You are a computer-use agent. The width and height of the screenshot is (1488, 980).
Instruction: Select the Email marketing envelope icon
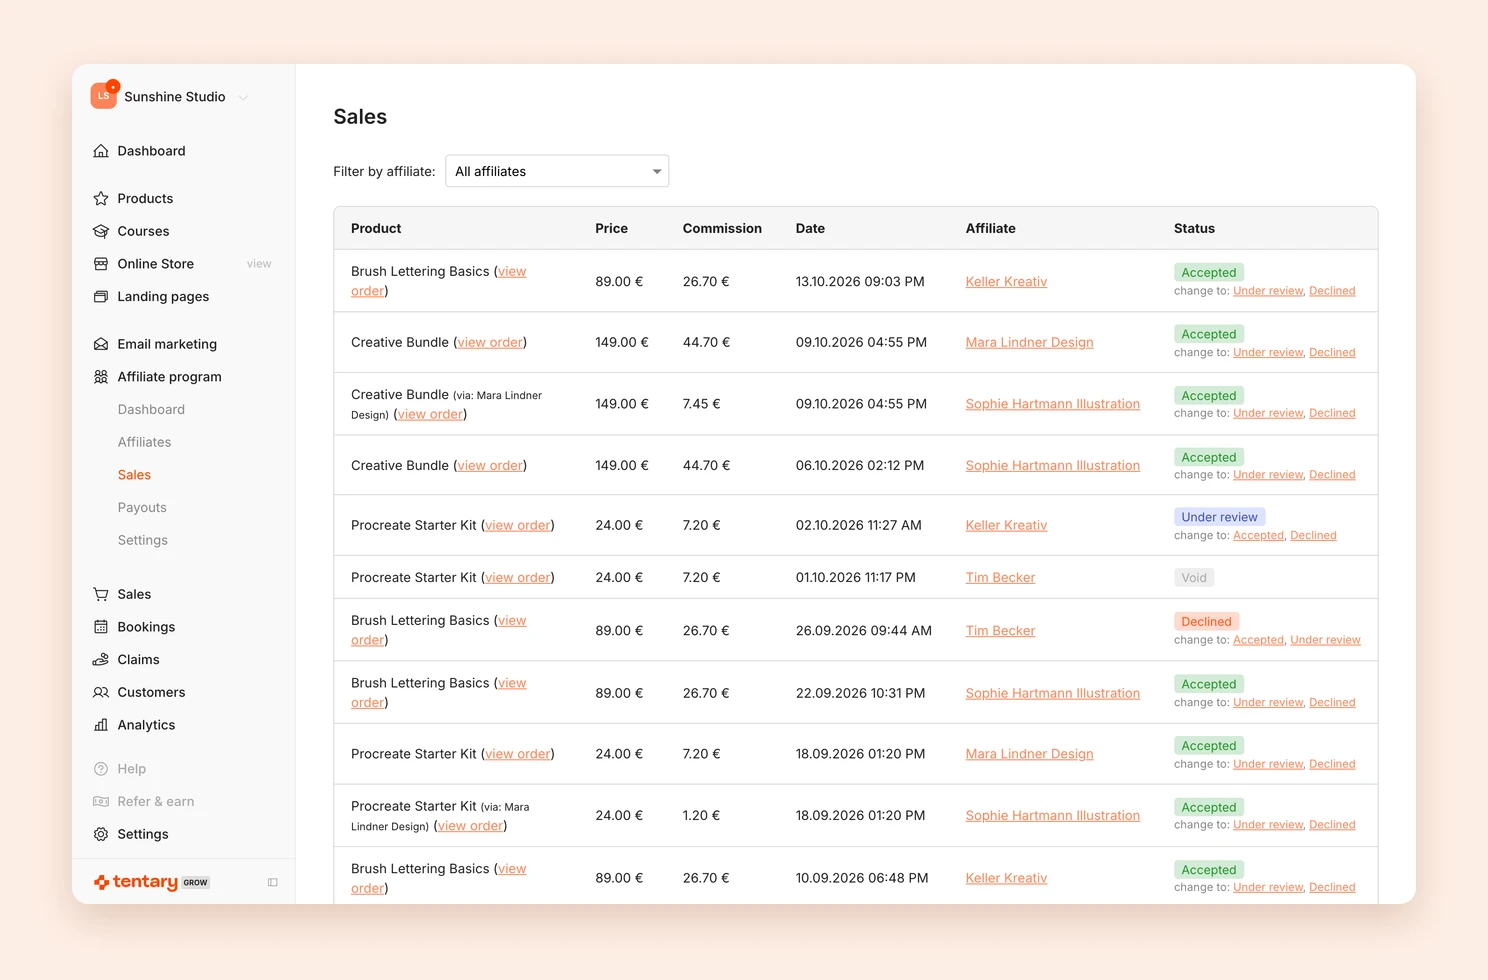101,344
